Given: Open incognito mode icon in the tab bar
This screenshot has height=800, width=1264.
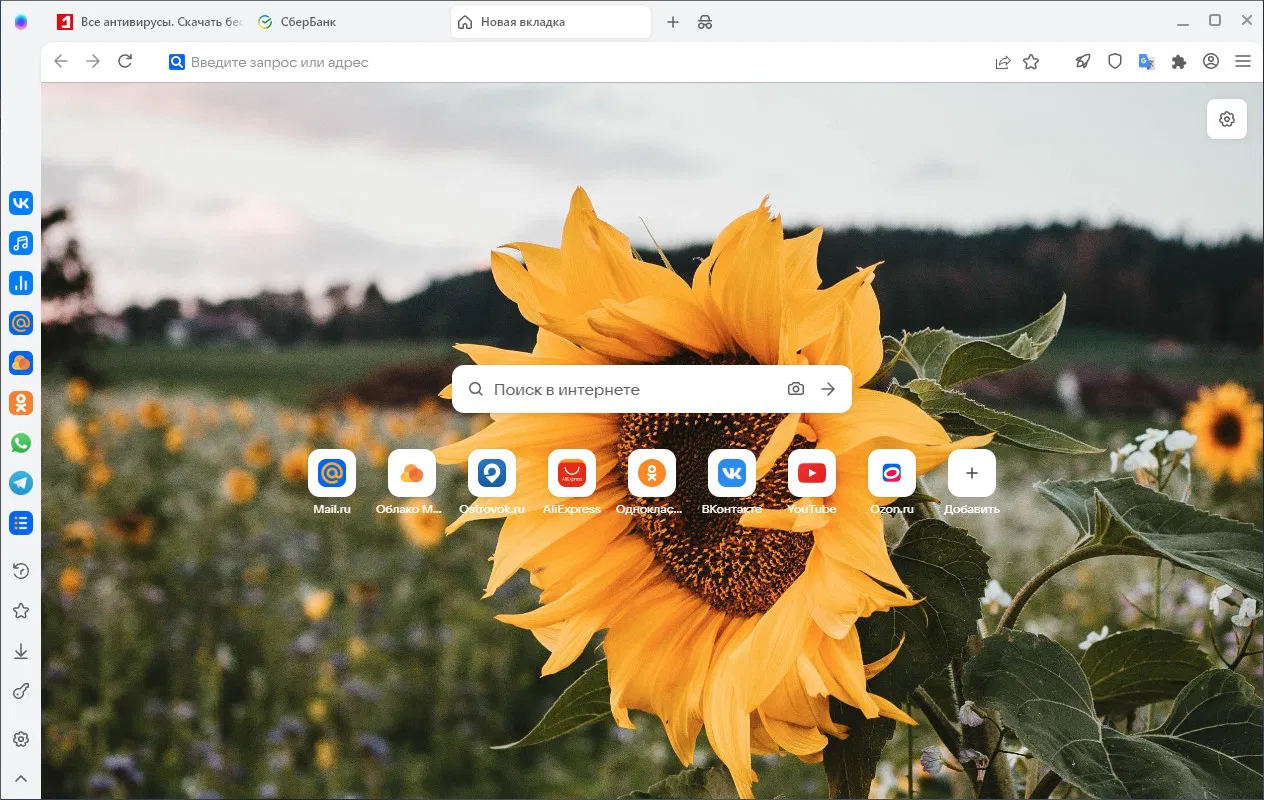Looking at the screenshot, I should click(x=705, y=22).
